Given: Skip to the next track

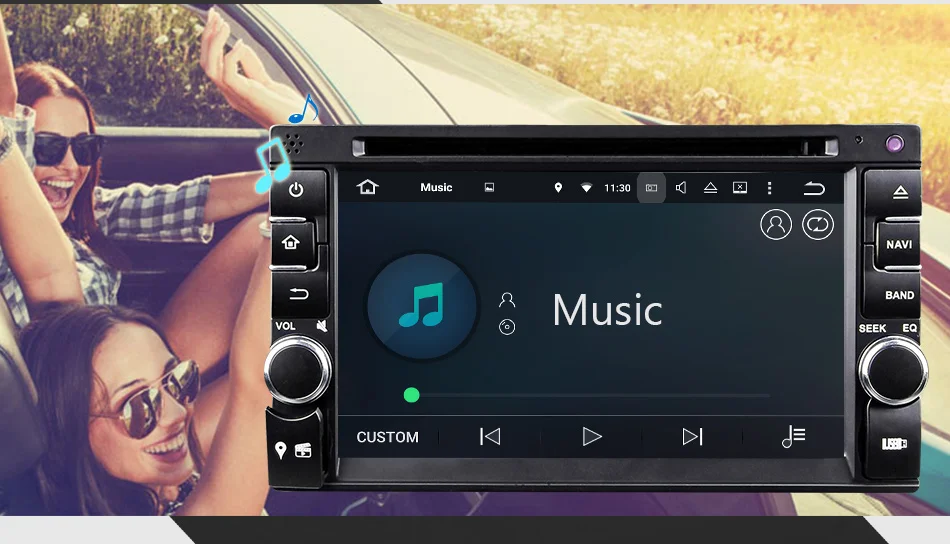Looking at the screenshot, I should coord(693,437).
